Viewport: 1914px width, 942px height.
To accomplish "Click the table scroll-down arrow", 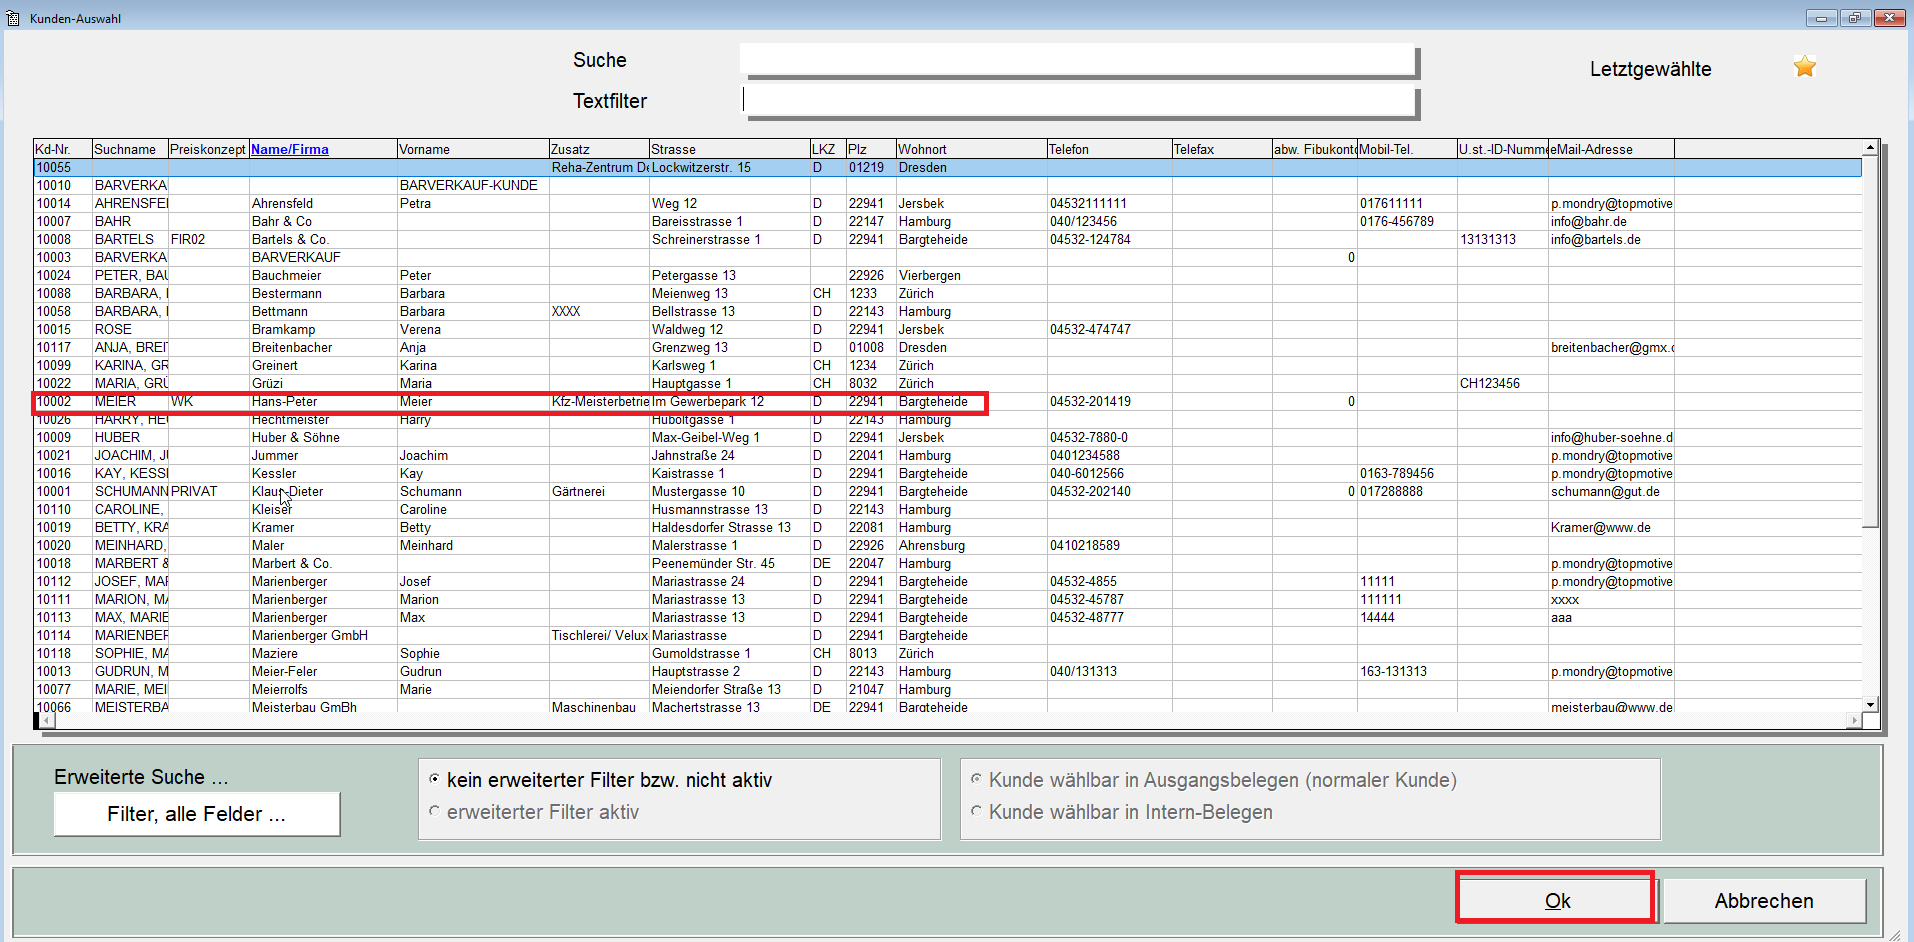I will [x=1870, y=704].
